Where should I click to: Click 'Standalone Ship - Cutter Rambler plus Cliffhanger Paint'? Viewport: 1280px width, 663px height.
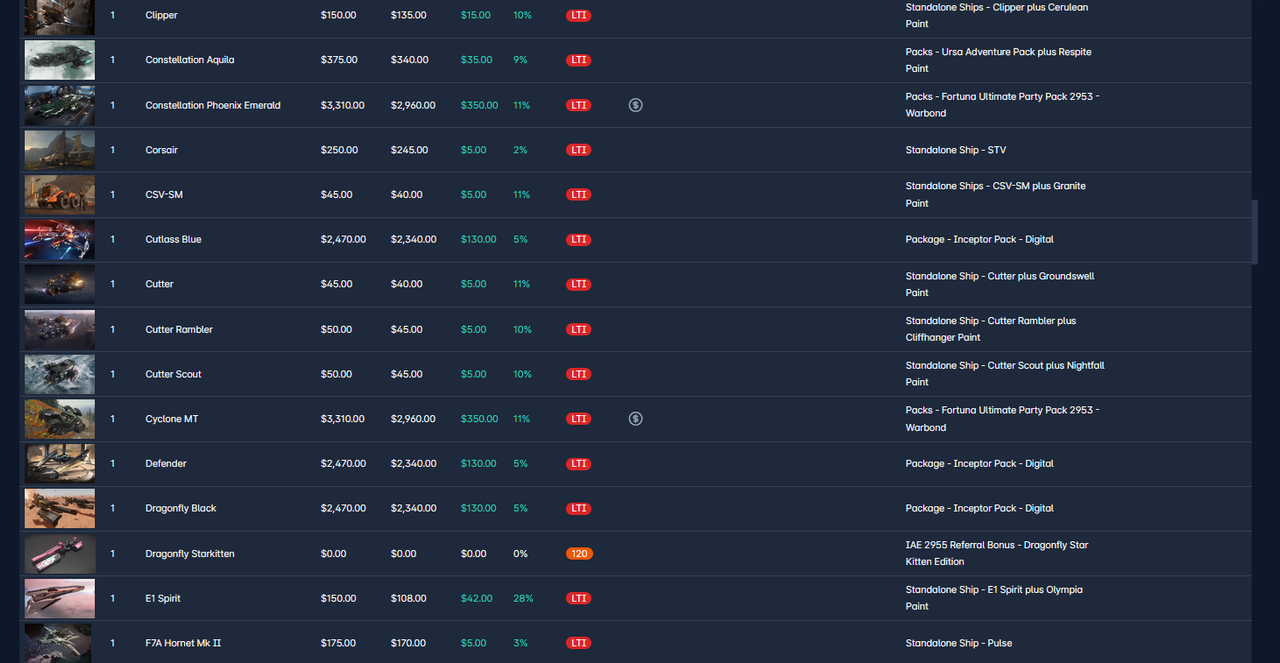pos(991,329)
